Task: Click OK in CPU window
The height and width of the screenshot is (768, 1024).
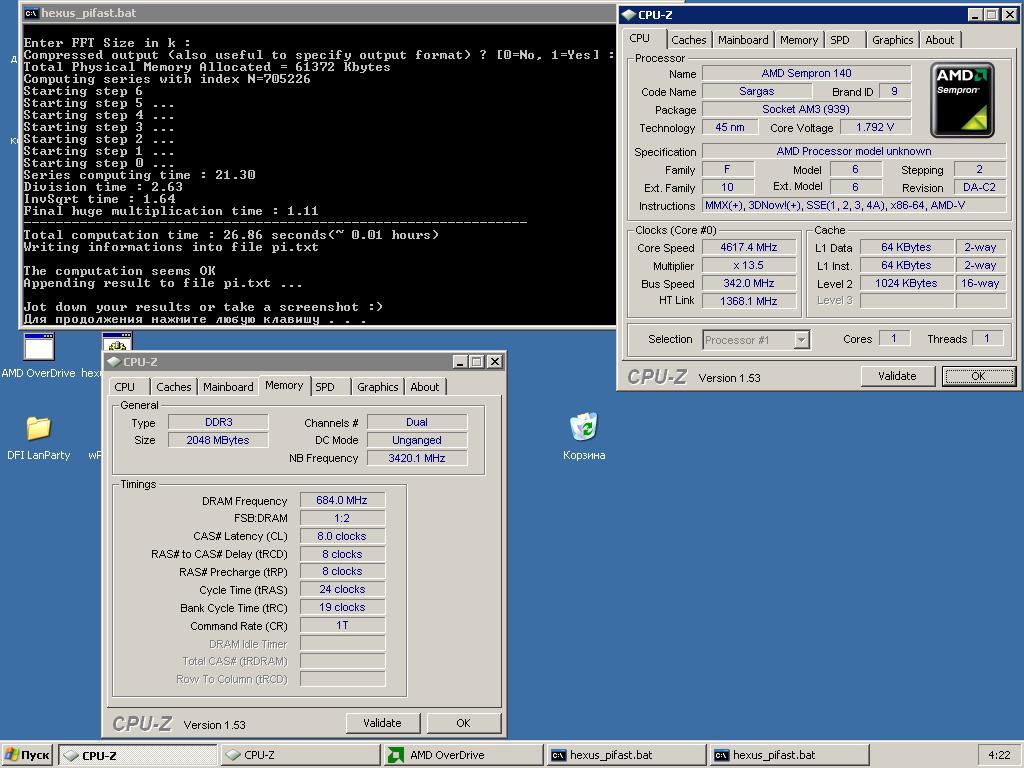Action: coord(978,376)
